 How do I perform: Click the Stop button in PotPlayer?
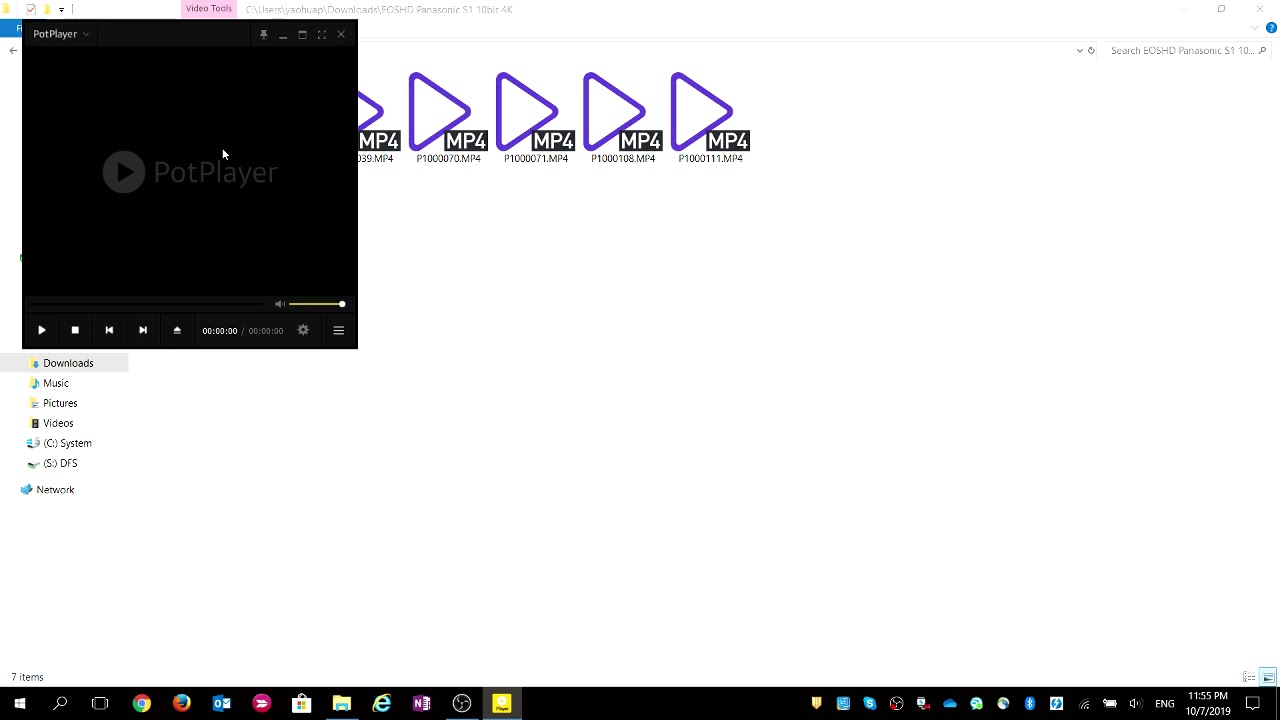point(75,330)
